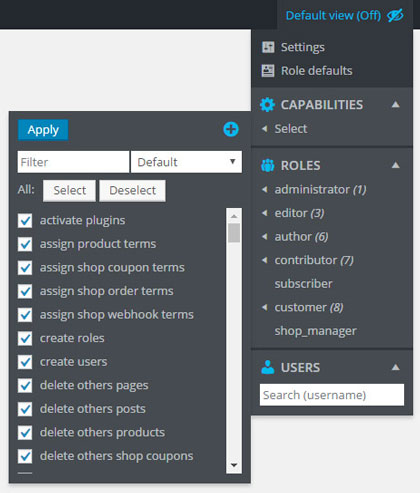This screenshot has height=493, width=420.
Task: Click the Capabilities gear icon
Action: click(267, 105)
